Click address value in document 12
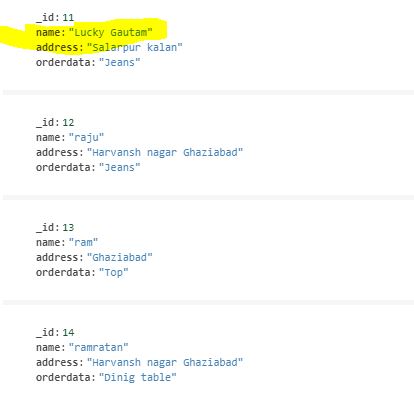This screenshot has height=395, width=414. click(165, 152)
